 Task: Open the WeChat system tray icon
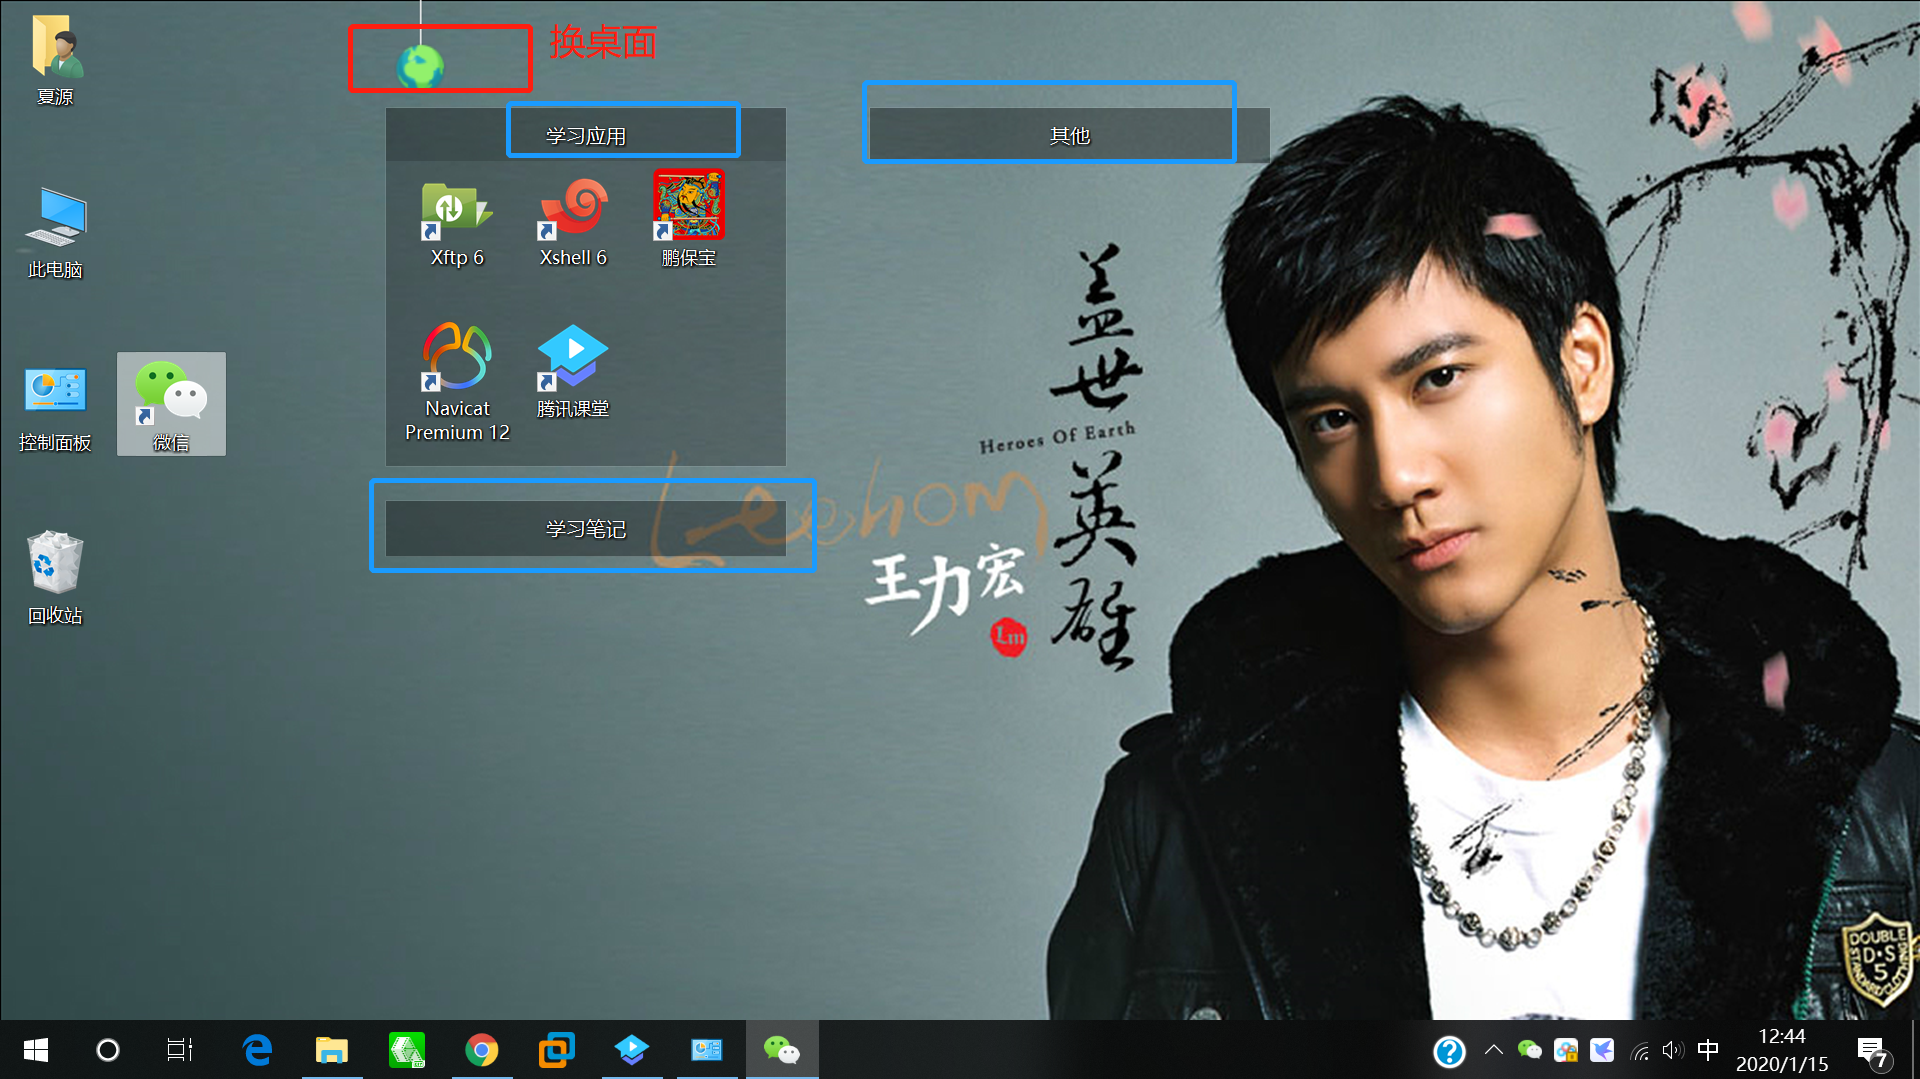coord(1529,1050)
